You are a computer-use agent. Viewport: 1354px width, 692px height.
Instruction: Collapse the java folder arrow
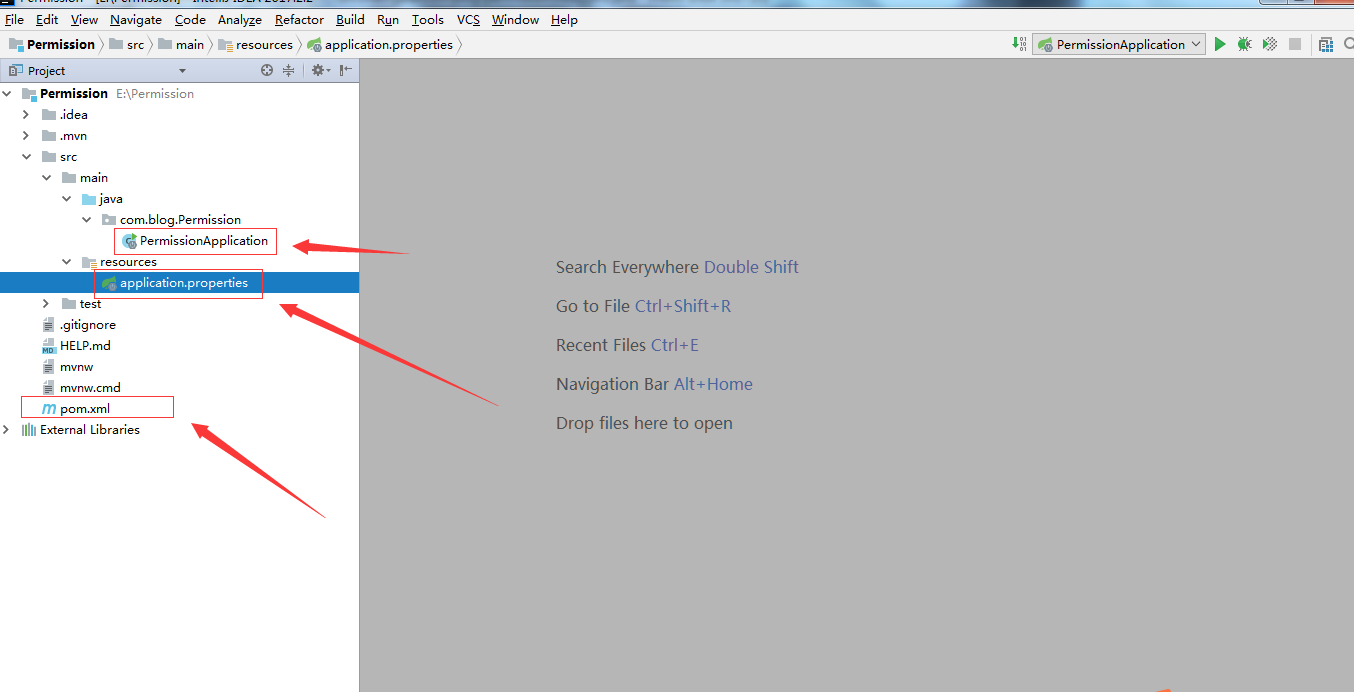[66, 199]
